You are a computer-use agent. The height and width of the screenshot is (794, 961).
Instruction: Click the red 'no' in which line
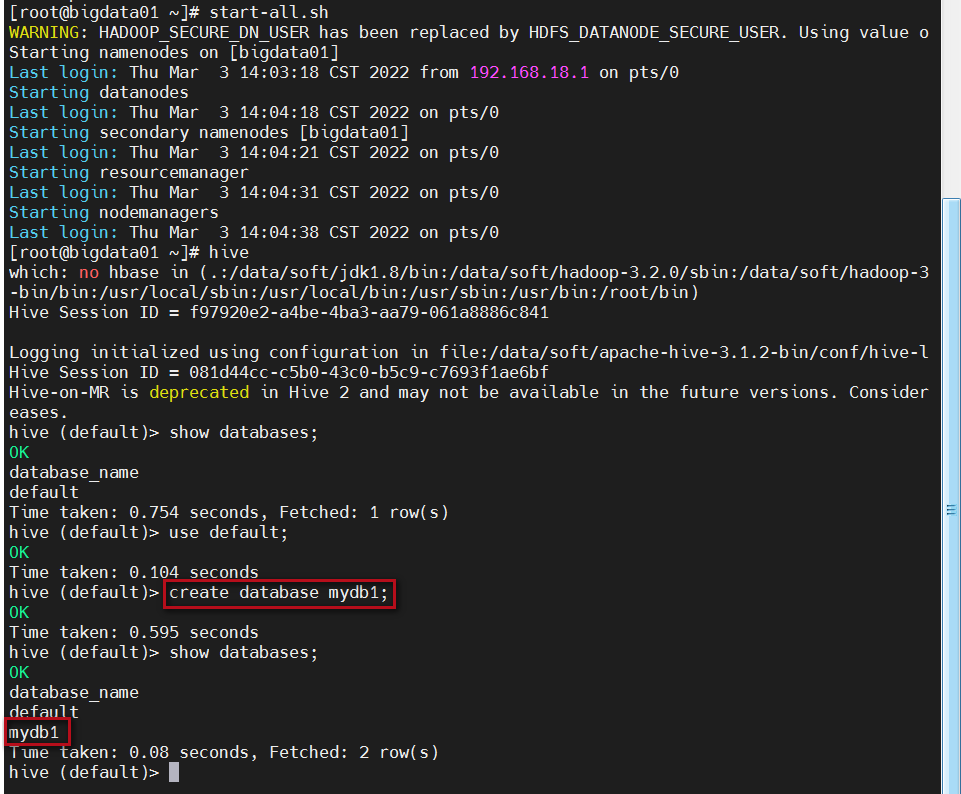[x=89, y=273]
